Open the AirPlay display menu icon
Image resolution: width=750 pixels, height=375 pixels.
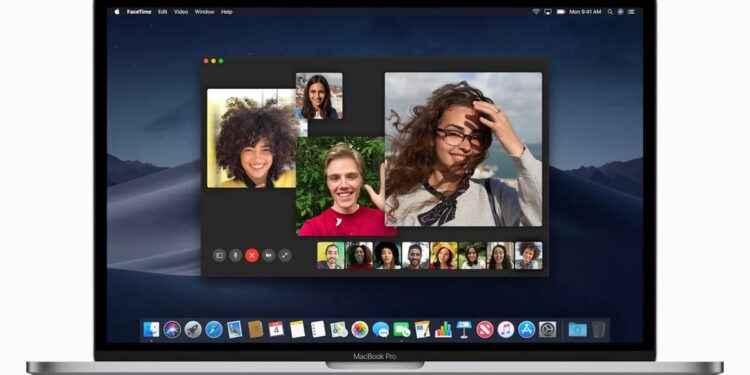tap(548, 12)
